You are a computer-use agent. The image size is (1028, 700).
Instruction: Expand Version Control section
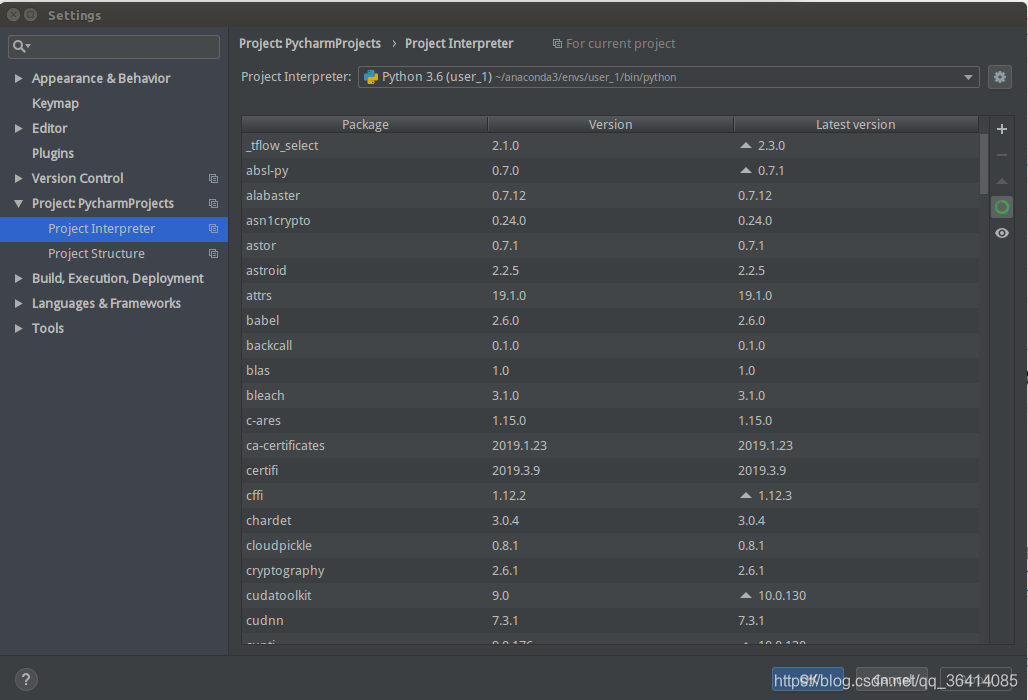pyautogui.click(x=18, y=178)
